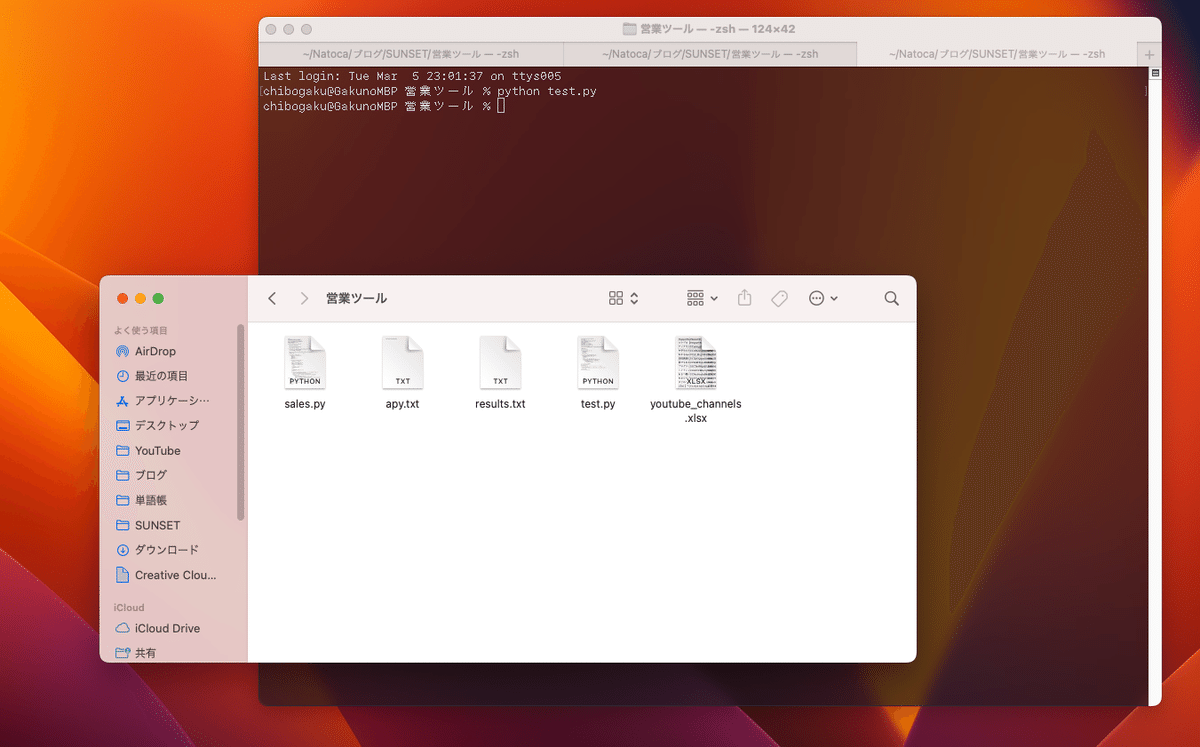
Task: Open Creative Cloud Files in sidebar
Action: pyautogui.click(x=173, y=575)
